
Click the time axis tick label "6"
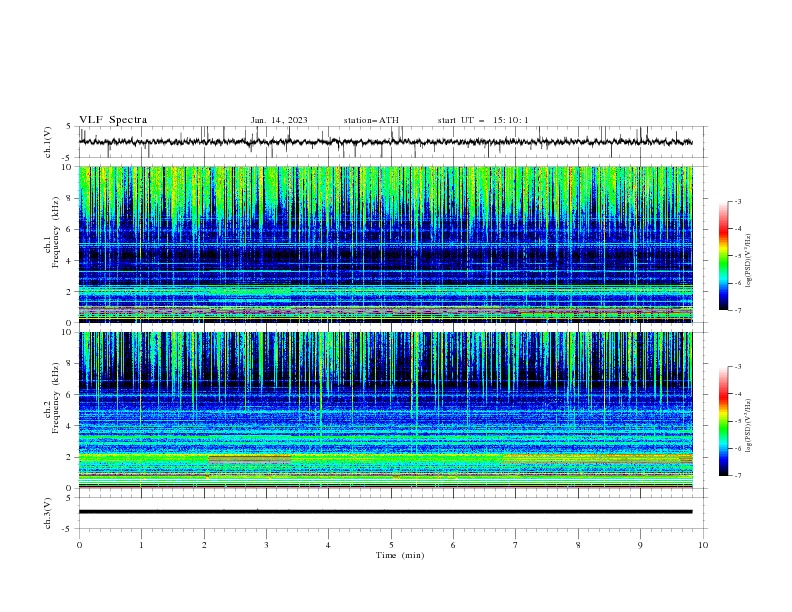pyautogui.click(x=453, y=545)
